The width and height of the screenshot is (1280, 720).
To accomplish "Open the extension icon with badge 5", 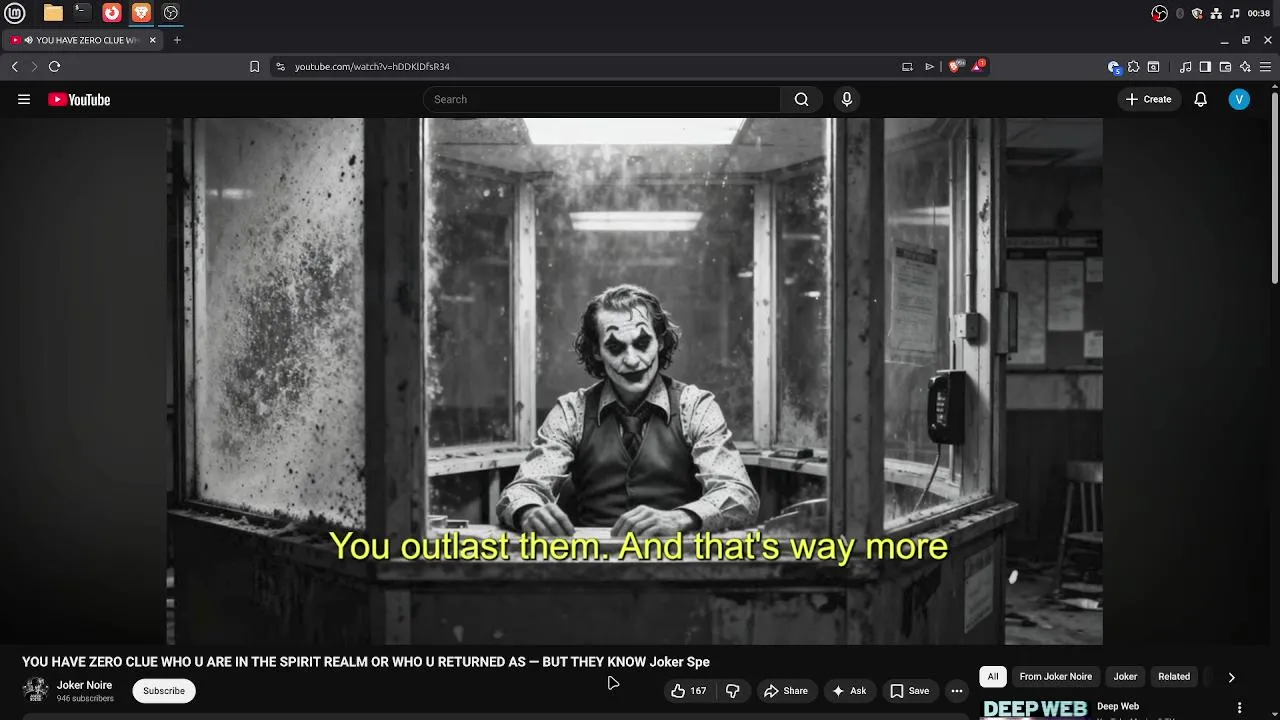I will [1114, 67].
